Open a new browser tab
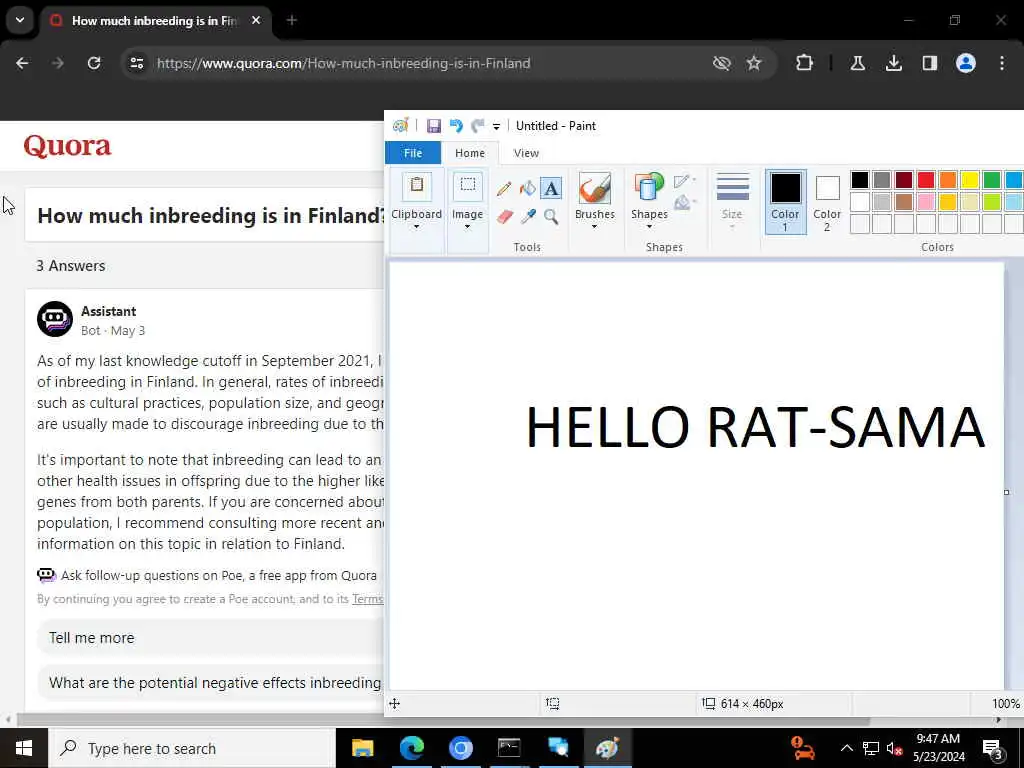The image size is (1024, 768). [292, 20]
